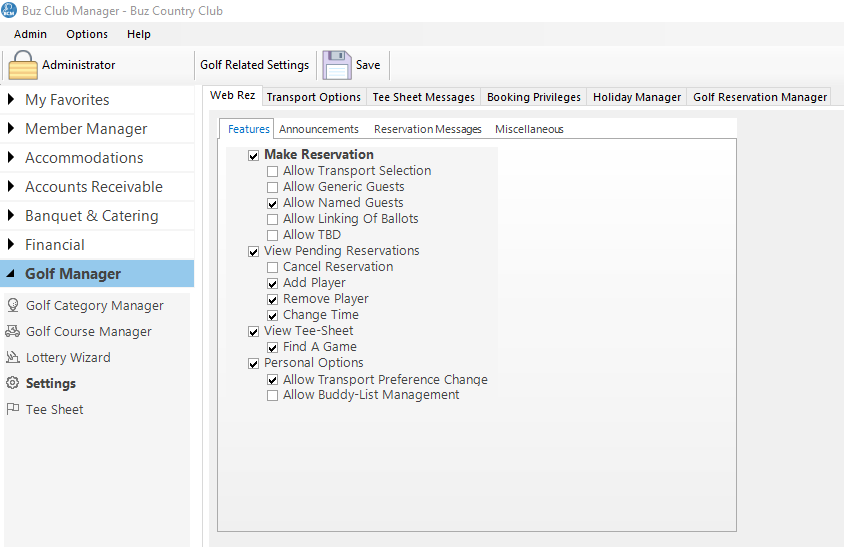
Task: Click the Settings gear icon in sidebar
Action: [x=13, y=384]
